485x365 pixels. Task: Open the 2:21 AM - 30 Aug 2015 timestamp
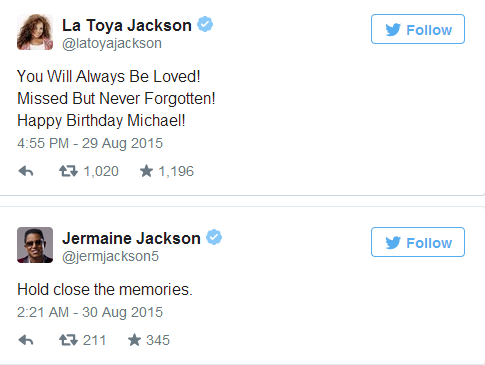90,312
